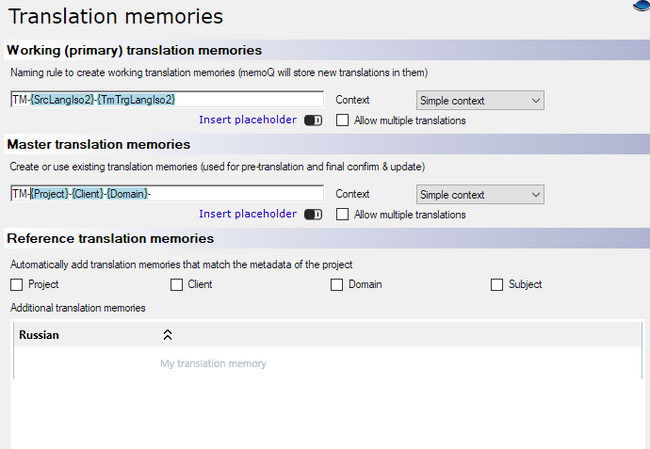The width and height of the screenshot is (650, 449).
Task: Check the Subject checkbox
Action: coord(497,285)
